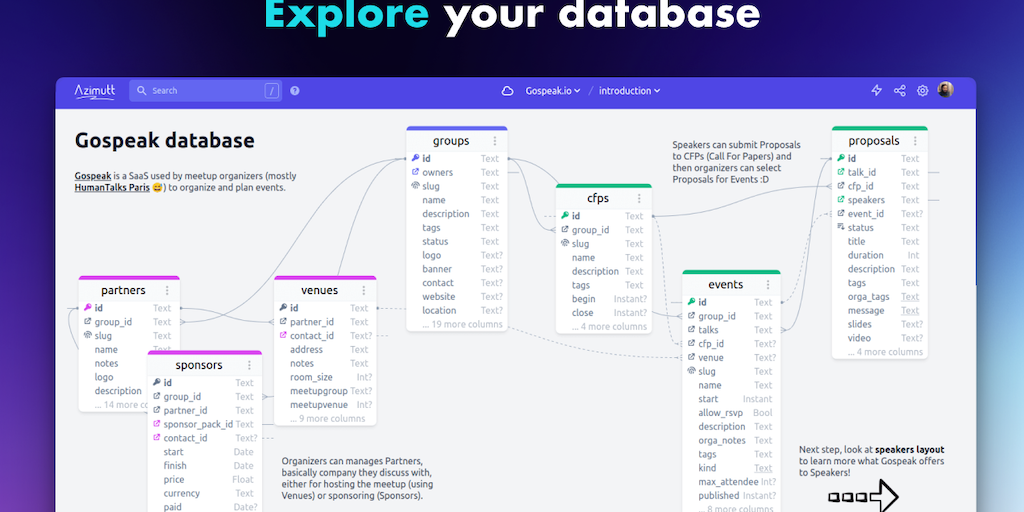Screen dimensions: 1024x512
Task: Click the Azimutt logo
Action: [x=95, y=91]
